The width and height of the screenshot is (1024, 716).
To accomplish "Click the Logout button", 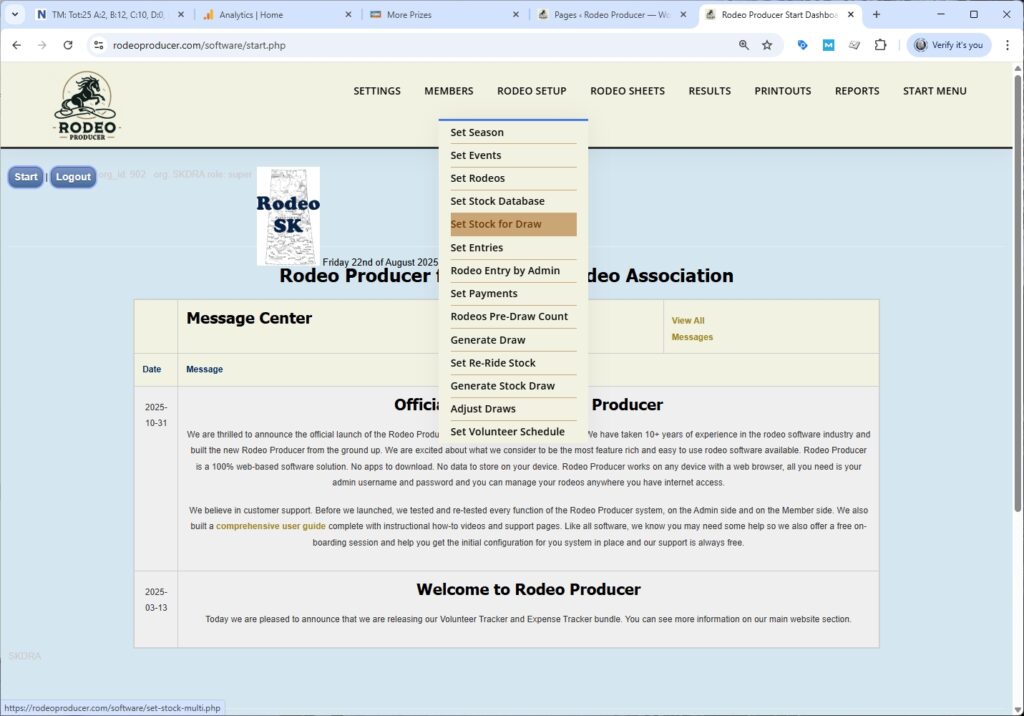I will click(x=72, y=177).
